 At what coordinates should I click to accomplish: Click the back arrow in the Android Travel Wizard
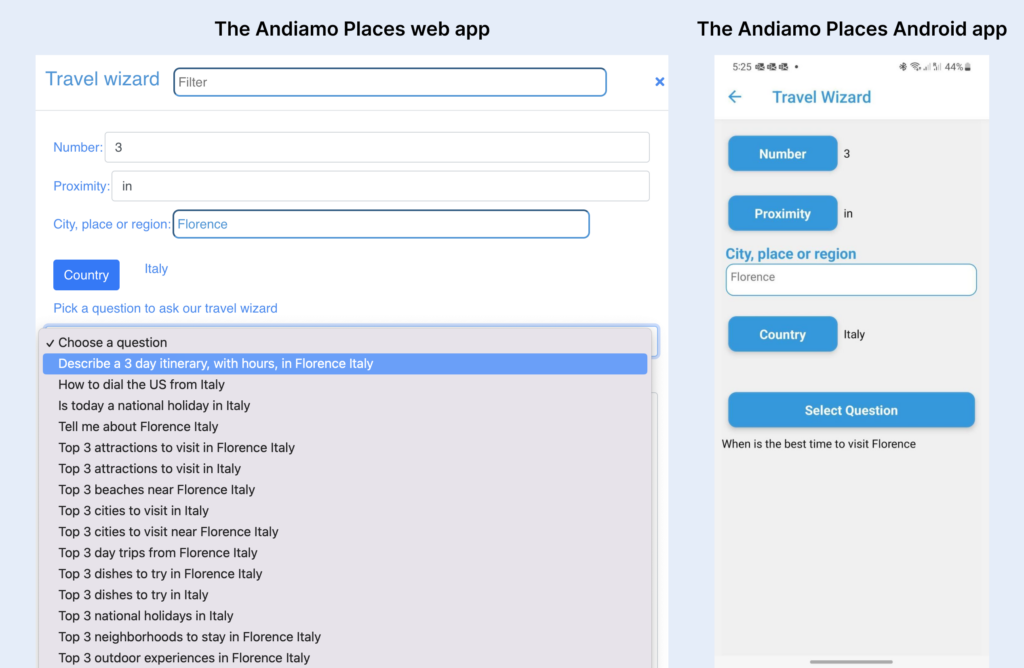pyautogui.click(x=735, y=97)
